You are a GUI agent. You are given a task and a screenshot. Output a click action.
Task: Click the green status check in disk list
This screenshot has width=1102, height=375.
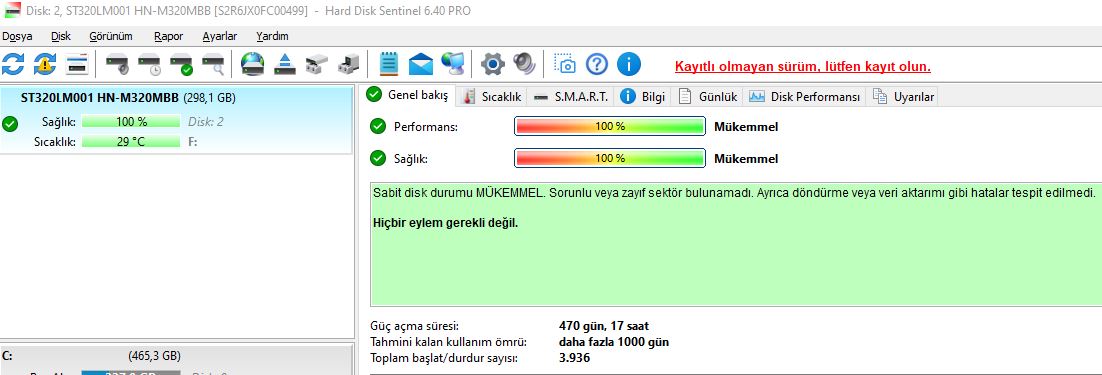pyautogui.click(x=10, y=124)
